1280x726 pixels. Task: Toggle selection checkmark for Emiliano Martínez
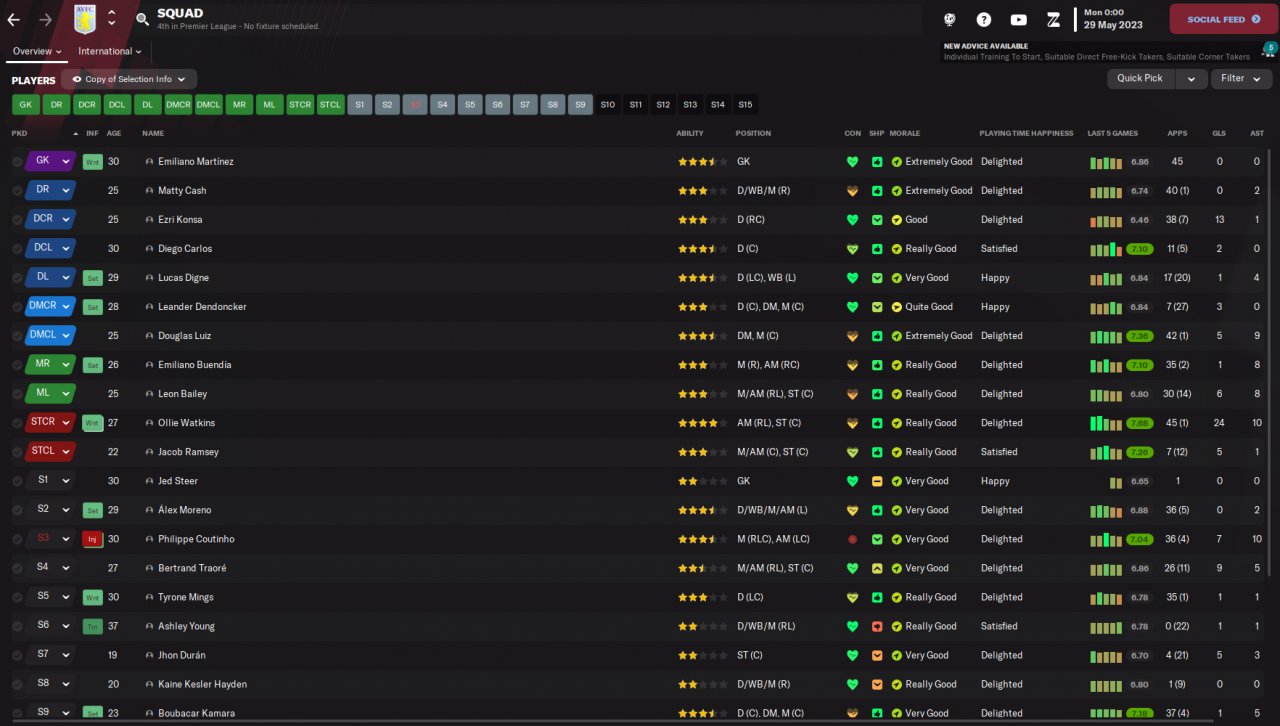pos(17,162)
